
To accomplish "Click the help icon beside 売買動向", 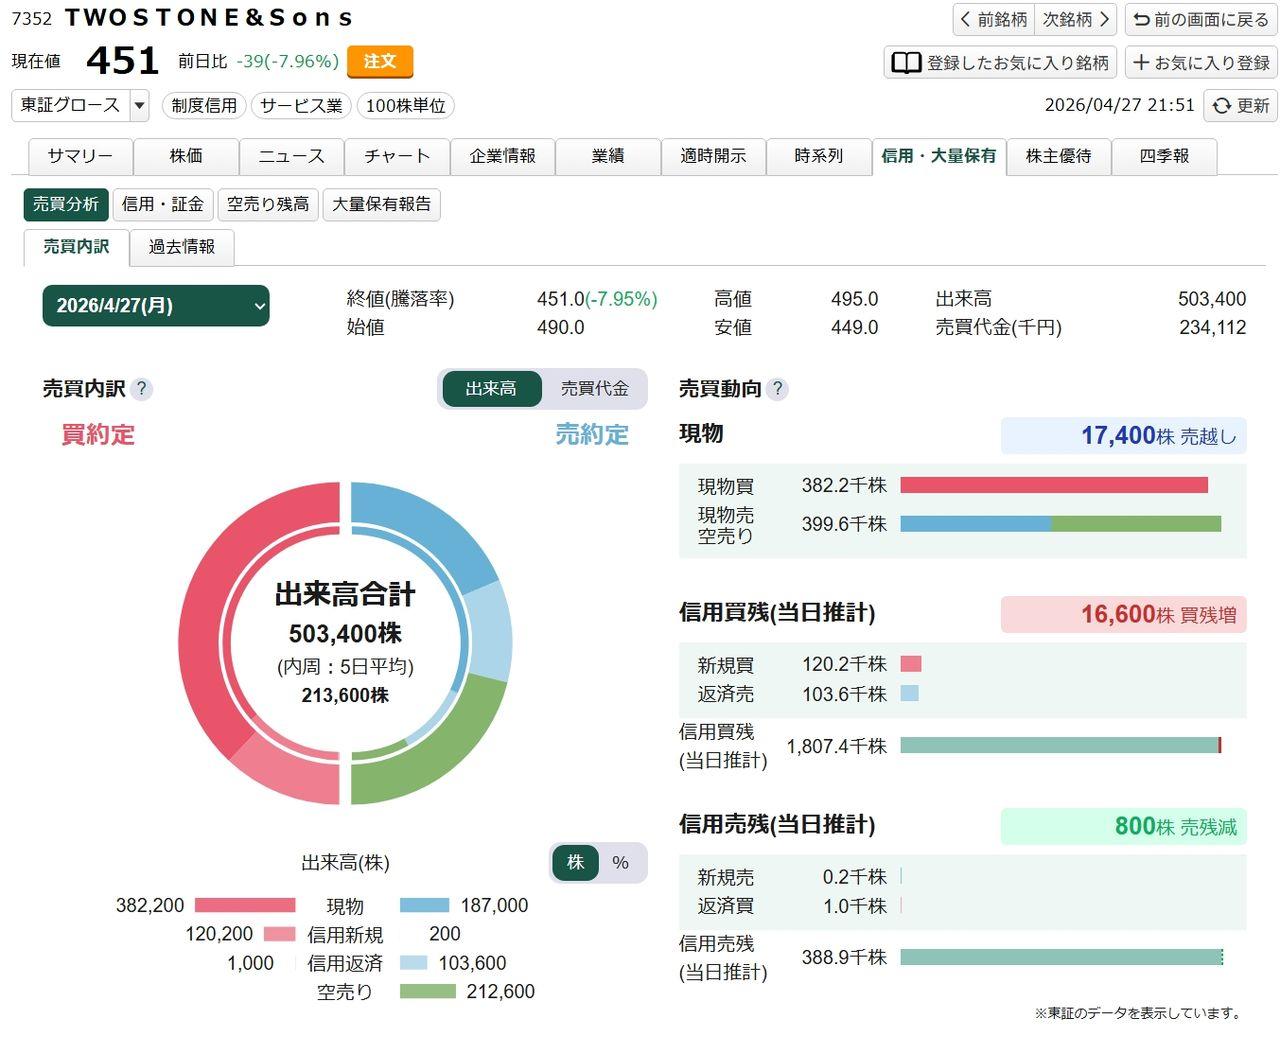I will click(777, 389).
